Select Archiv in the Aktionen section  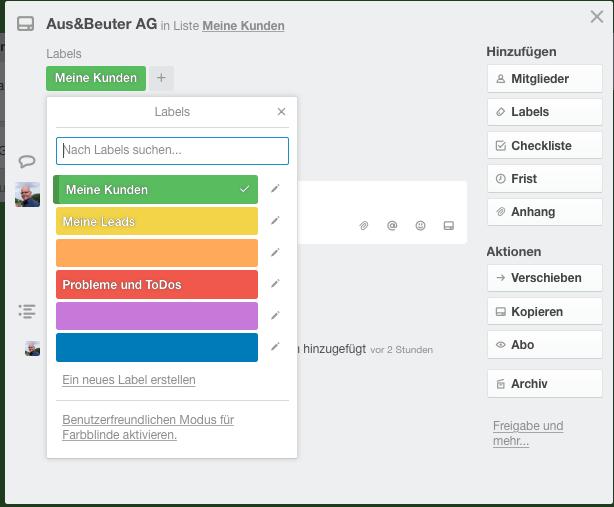pyautogui.click(x=544, y=384)
